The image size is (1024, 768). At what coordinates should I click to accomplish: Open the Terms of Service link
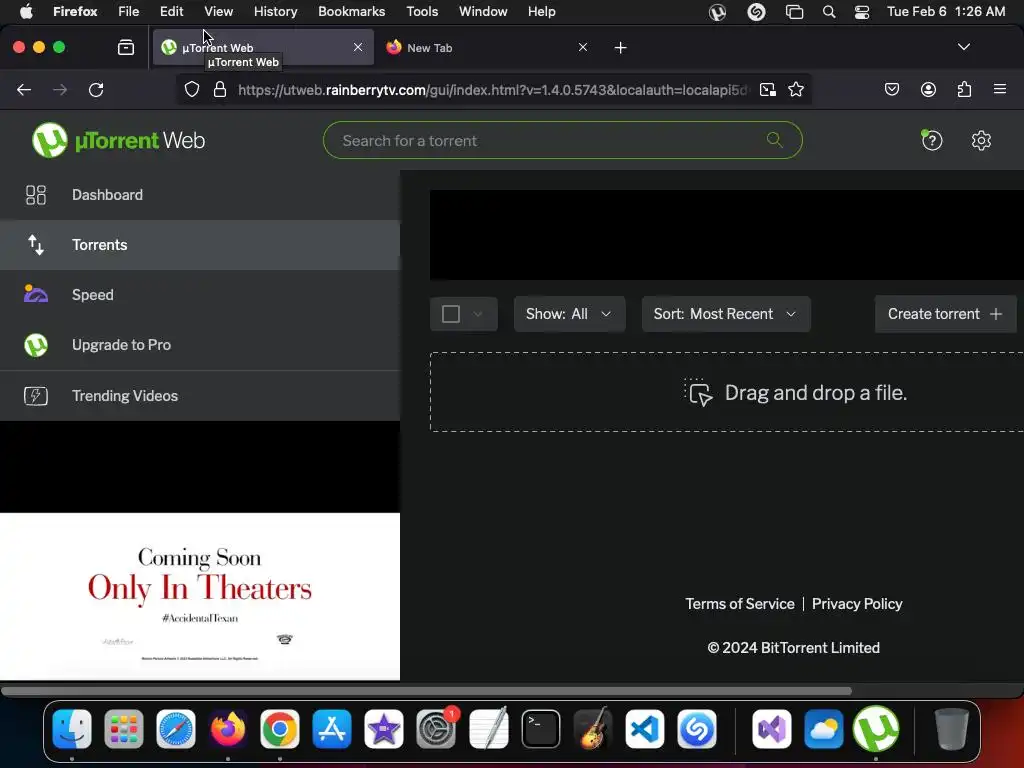click(740, 604)
